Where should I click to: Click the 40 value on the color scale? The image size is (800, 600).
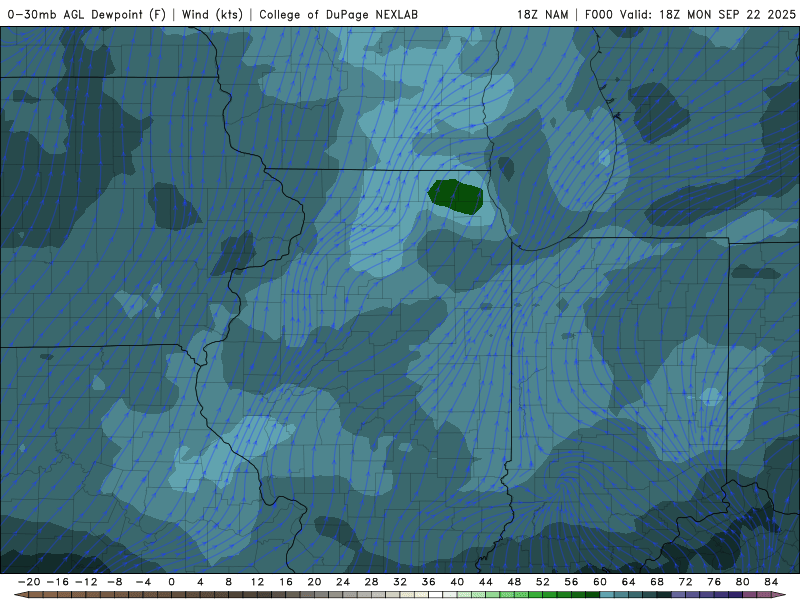click(x=457, y=582)
